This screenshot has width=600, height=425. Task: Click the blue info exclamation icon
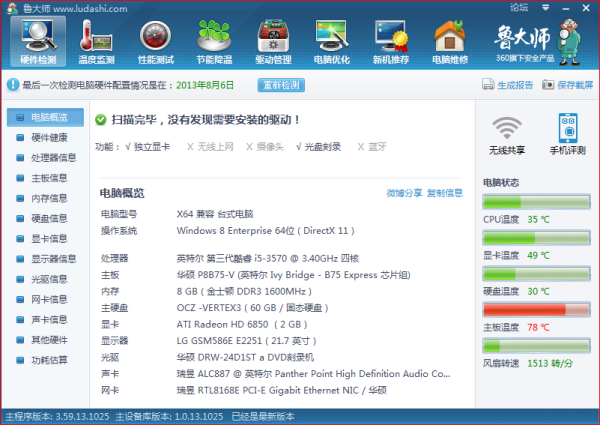tap(13, 85)
